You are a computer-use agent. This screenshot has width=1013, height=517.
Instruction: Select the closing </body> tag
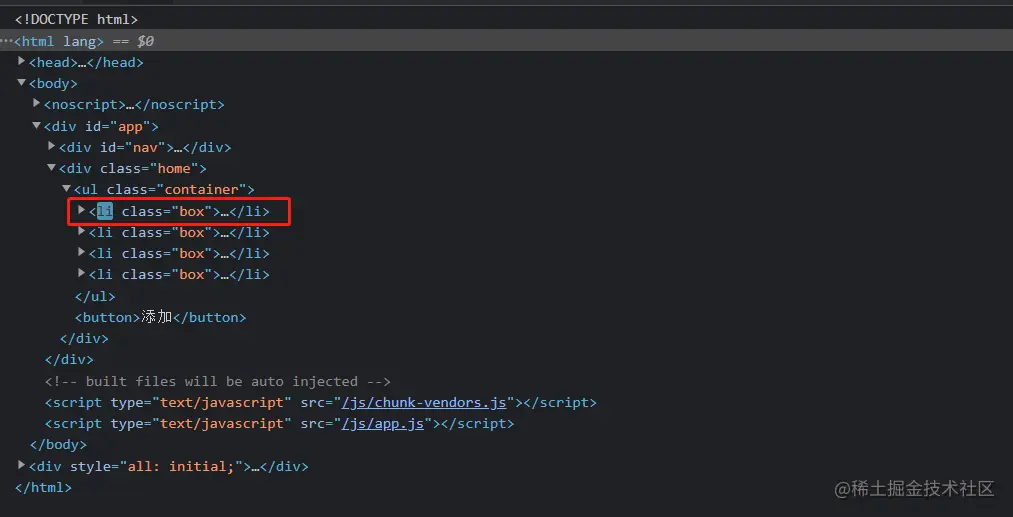click(x=58, y=445)
